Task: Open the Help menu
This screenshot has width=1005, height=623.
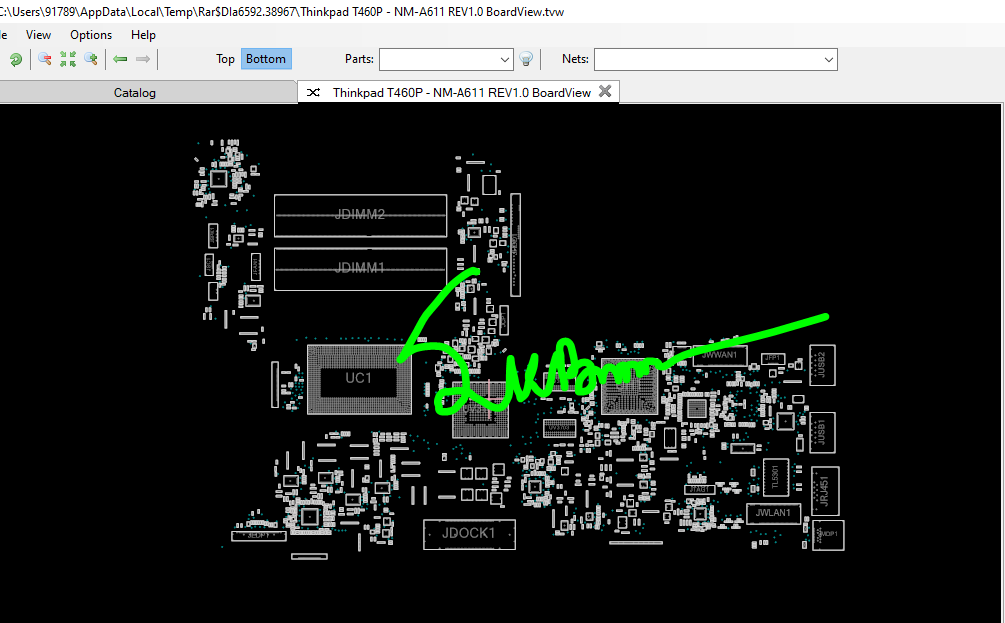Action: [143, 35]
